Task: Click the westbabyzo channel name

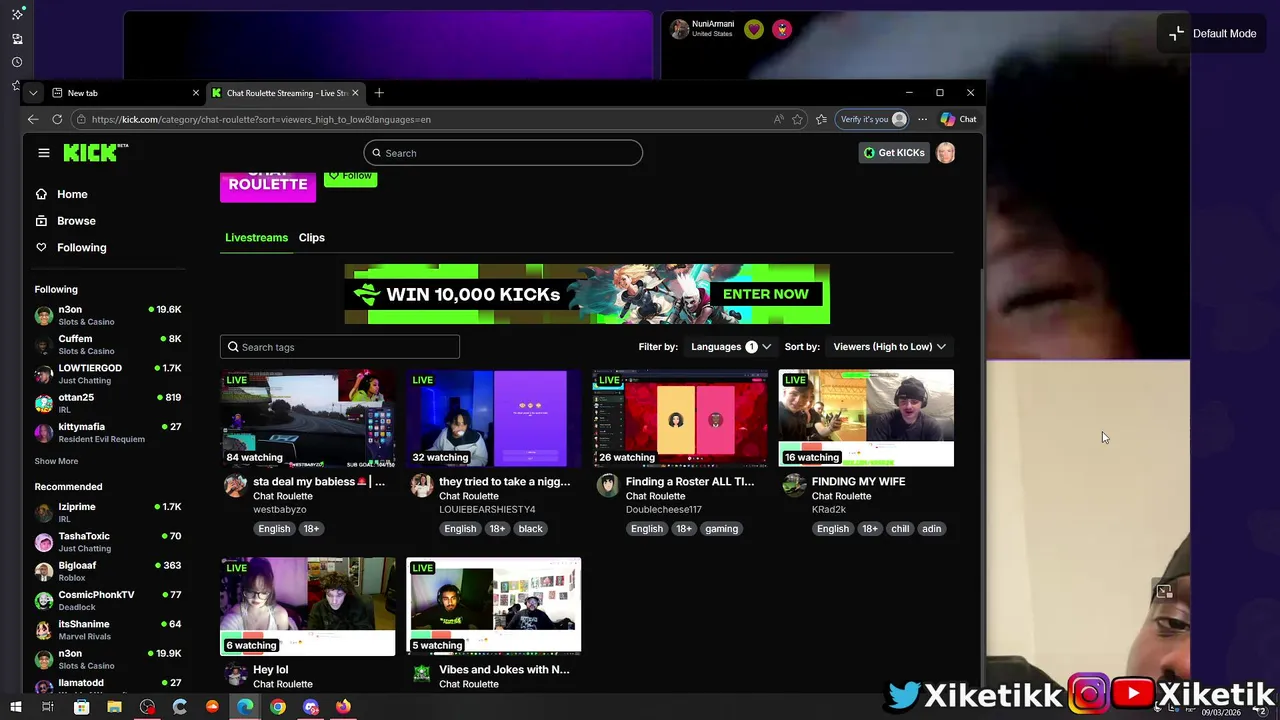Action: coord(280,510)
